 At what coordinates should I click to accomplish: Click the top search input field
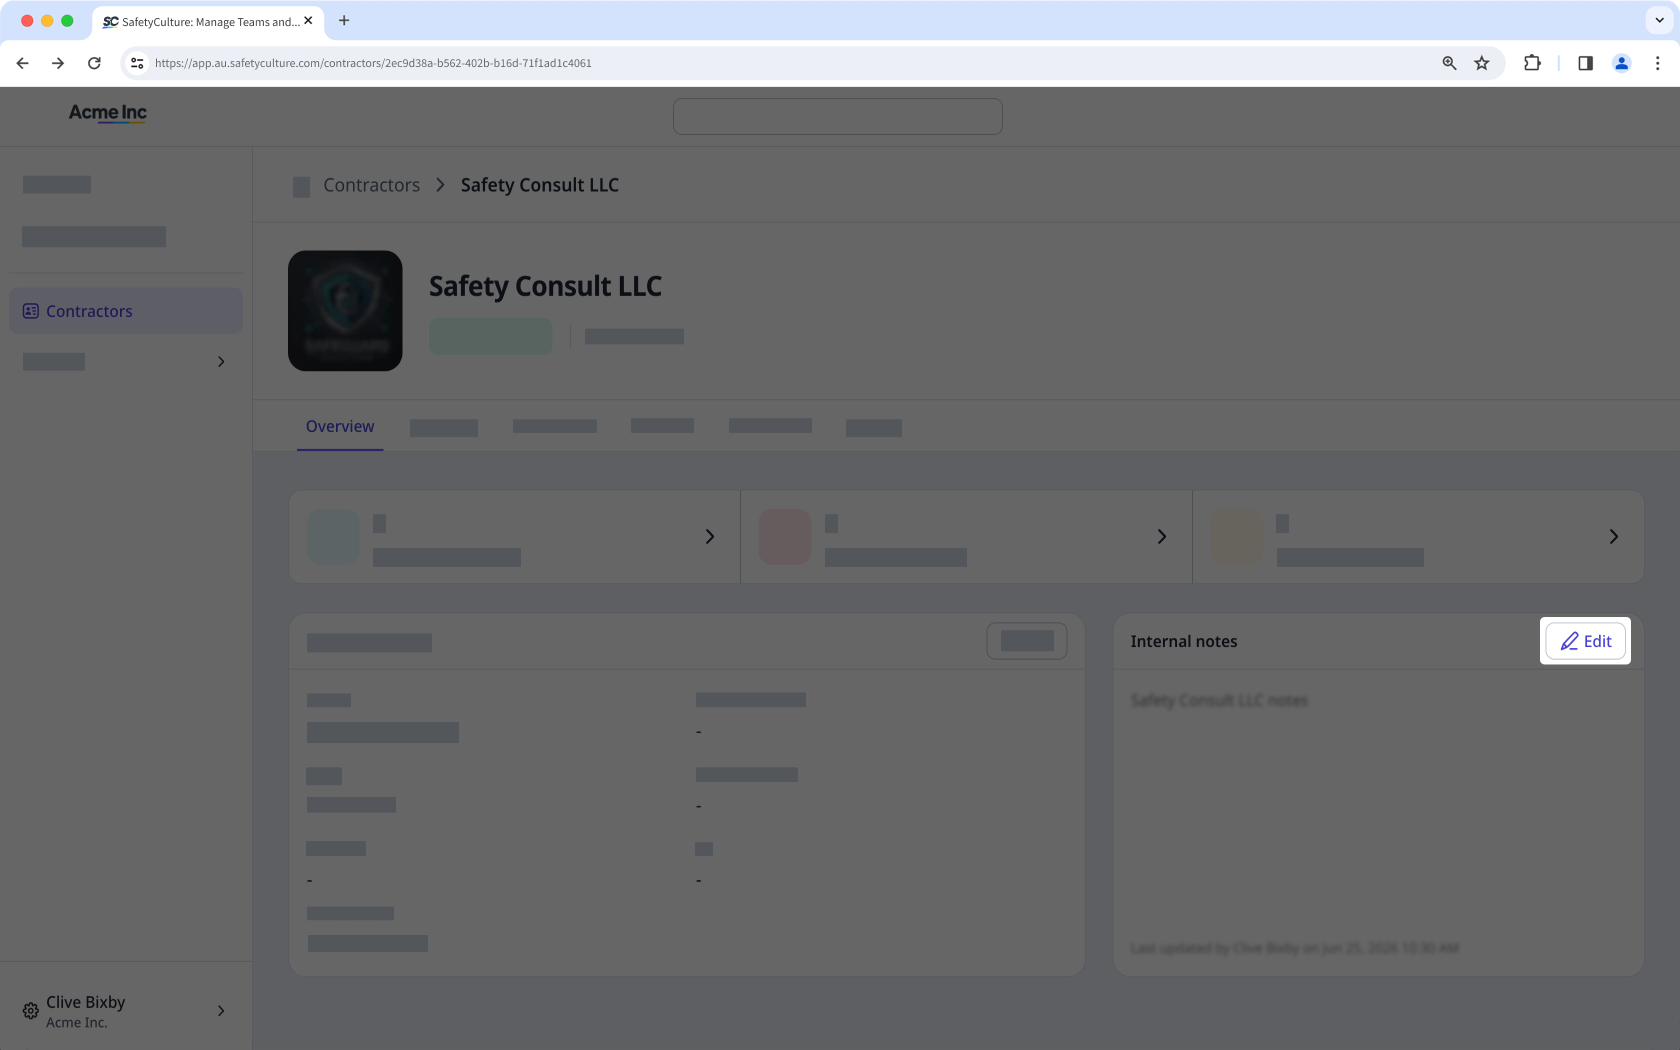[x=838, y=116]
